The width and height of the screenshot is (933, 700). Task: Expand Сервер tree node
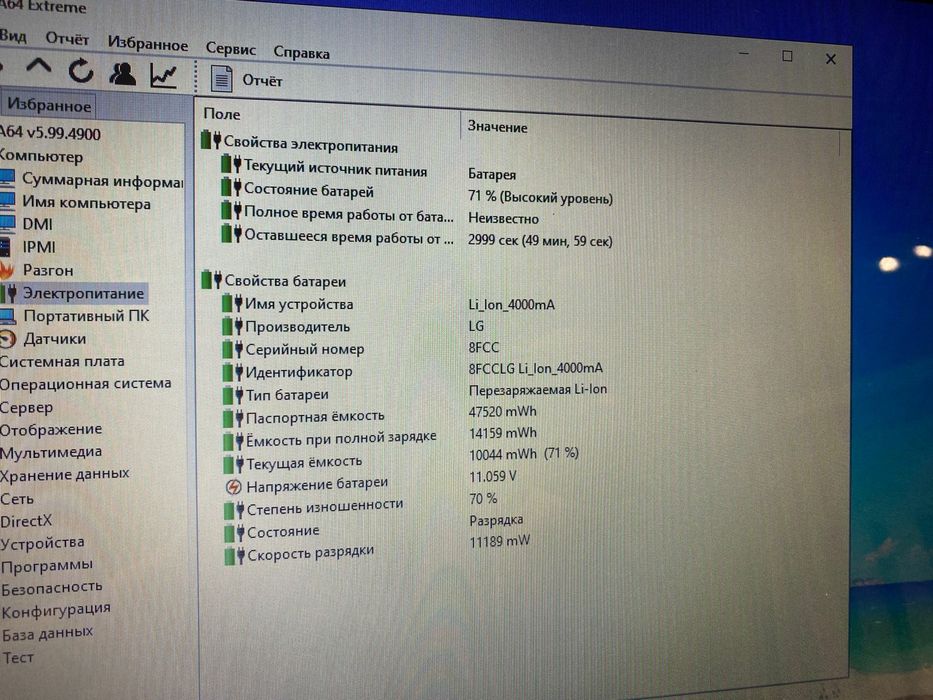coord(26,407)
